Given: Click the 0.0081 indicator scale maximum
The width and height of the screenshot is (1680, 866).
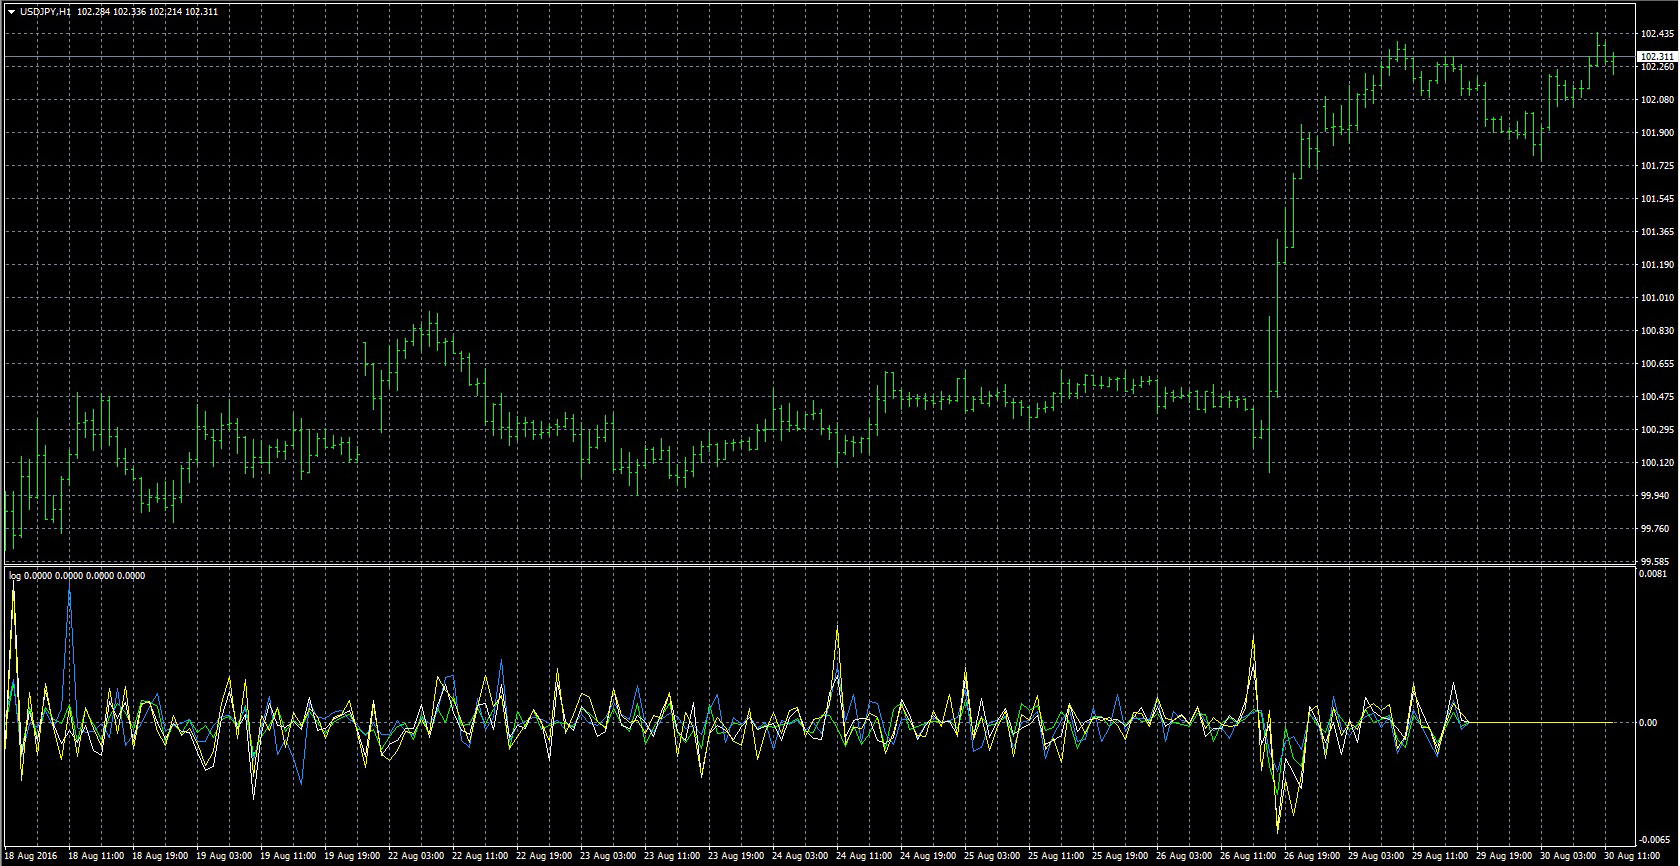Looking at the screenshot, I should (1653, 574).
